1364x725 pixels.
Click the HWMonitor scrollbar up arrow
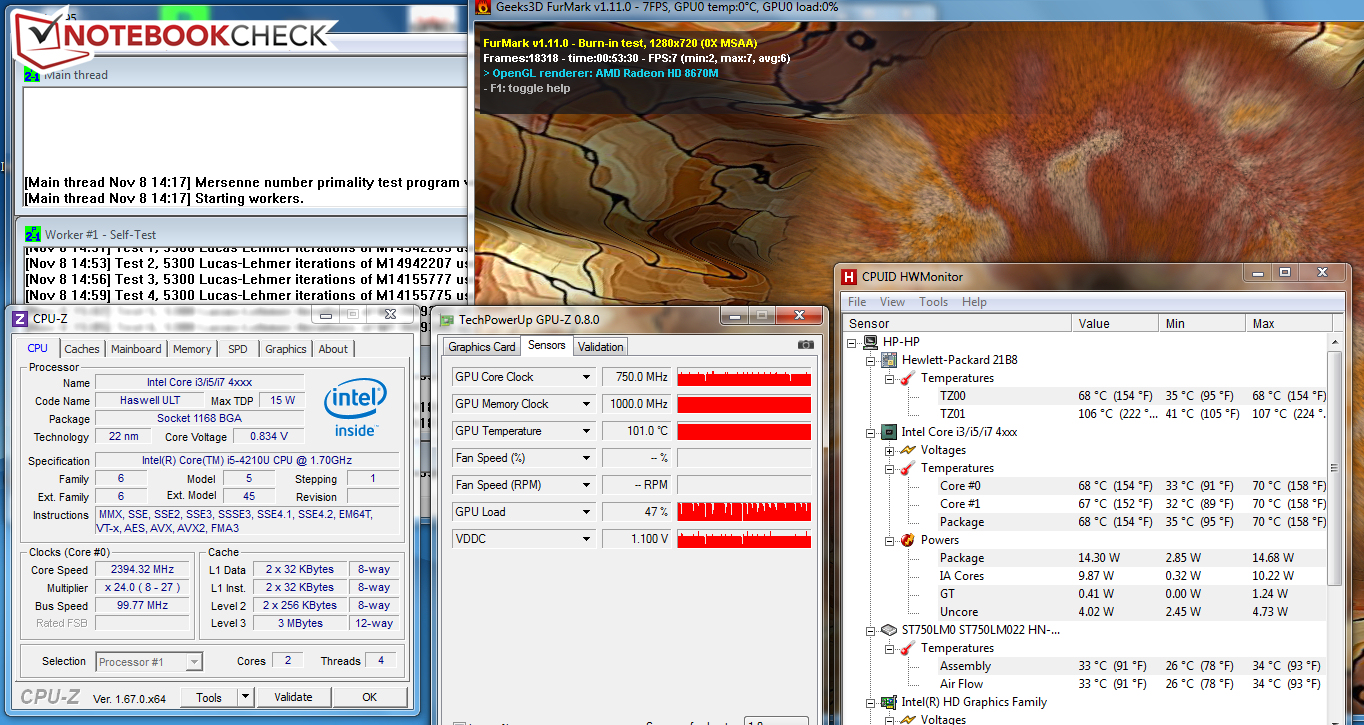(1333, 342)
